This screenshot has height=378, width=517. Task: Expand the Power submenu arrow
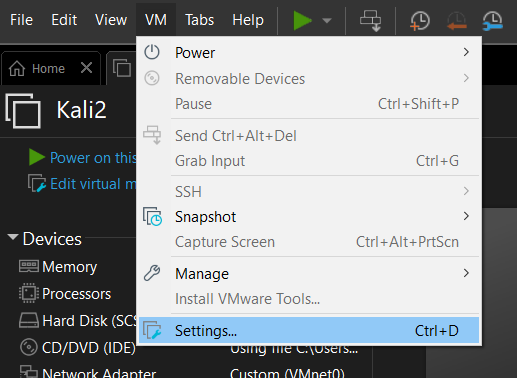[466, 52]
